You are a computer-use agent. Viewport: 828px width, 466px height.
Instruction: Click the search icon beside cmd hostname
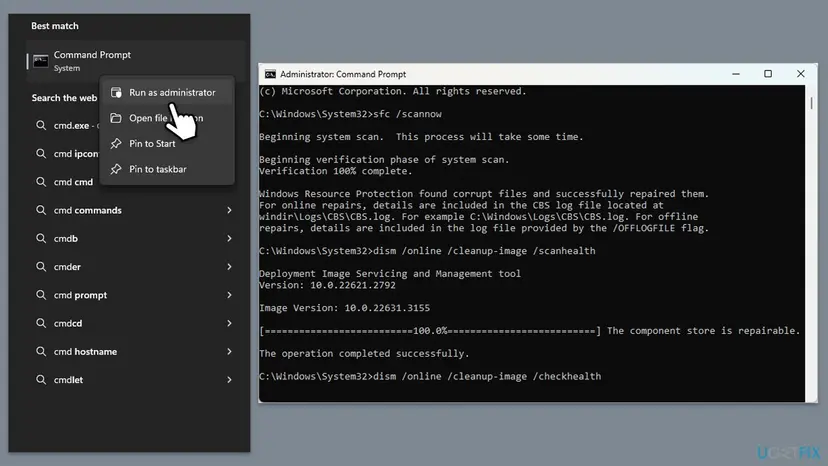(41, 351)
